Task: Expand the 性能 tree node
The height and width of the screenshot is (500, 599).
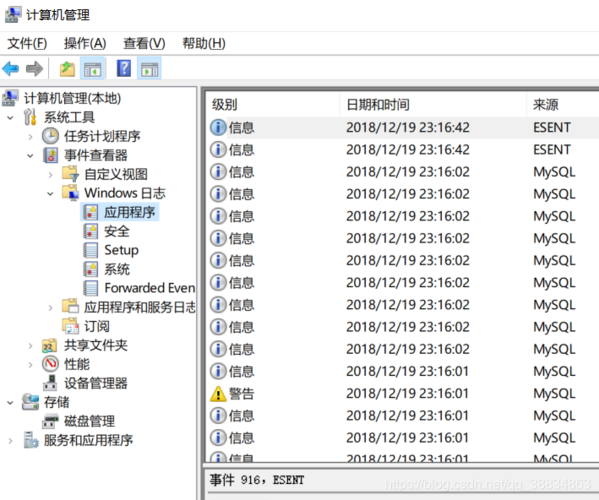Action: (x=31, y=365)
